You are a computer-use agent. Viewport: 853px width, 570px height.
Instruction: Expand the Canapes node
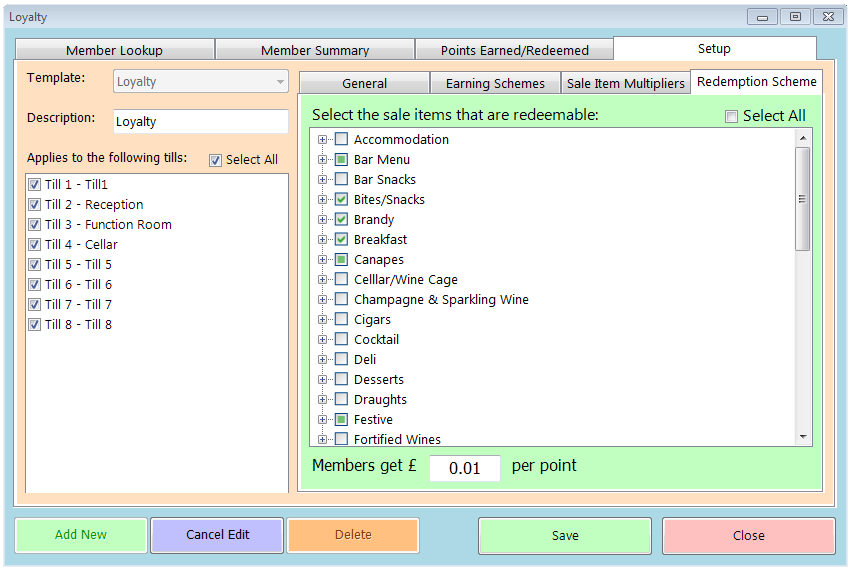click(x=323, y=260)
